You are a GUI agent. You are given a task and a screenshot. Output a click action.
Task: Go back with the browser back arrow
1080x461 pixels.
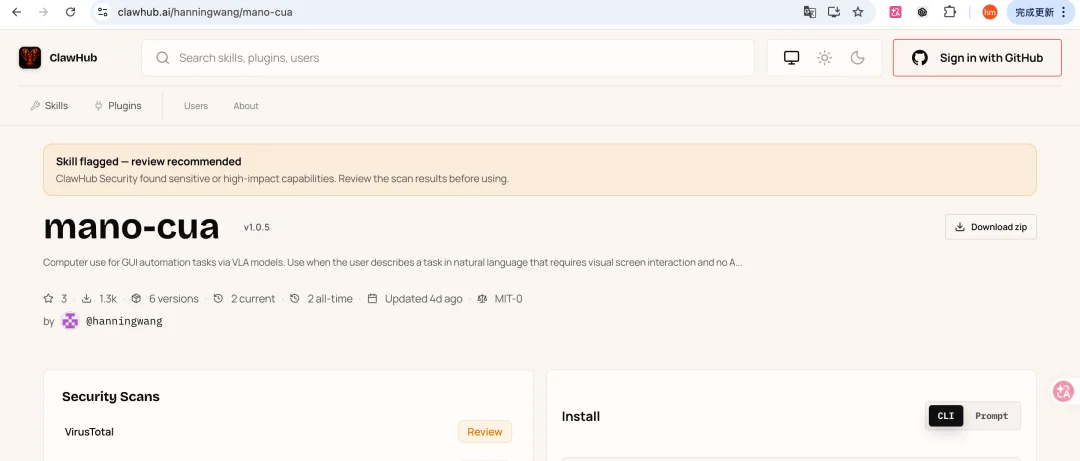[x=17, y=12]
